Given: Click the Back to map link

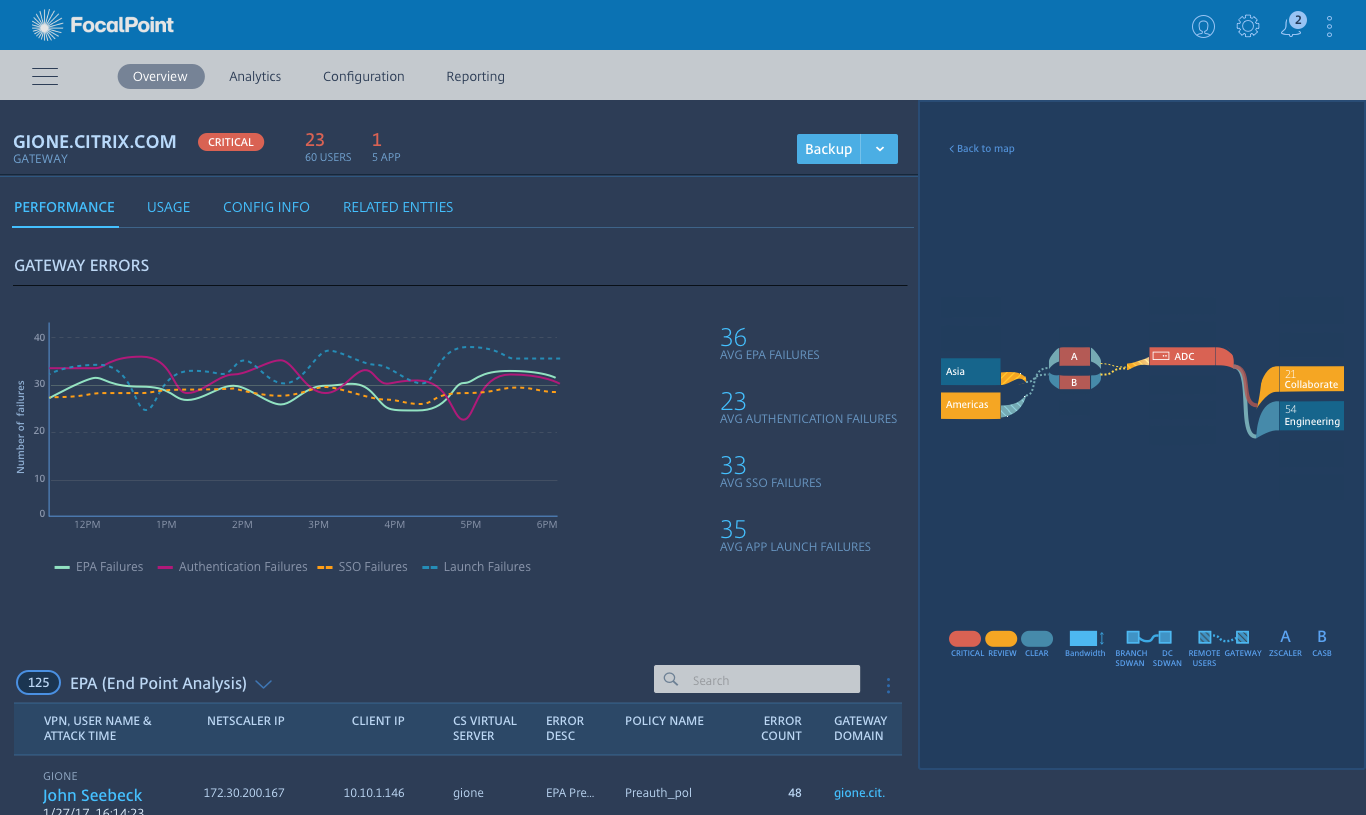Looking at the screenshot, I should coord(982,148).
